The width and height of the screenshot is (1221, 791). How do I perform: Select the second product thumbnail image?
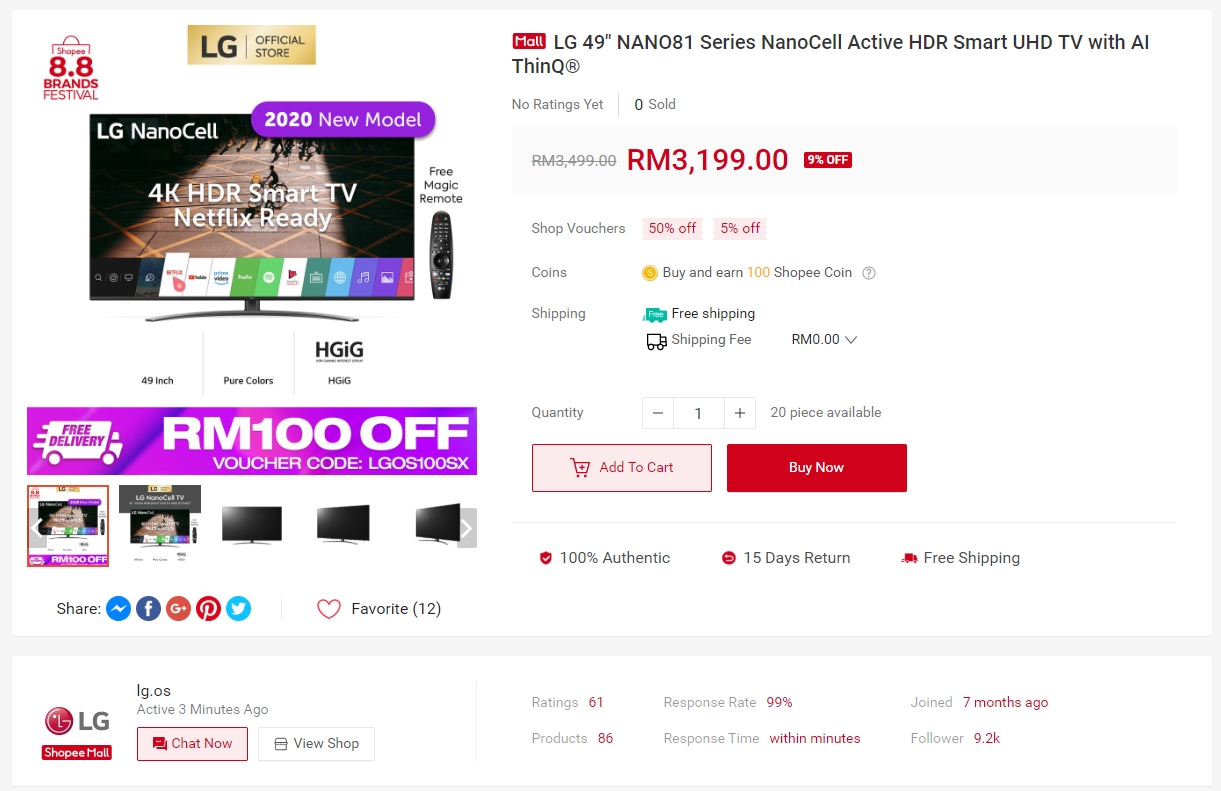[160, 526]
